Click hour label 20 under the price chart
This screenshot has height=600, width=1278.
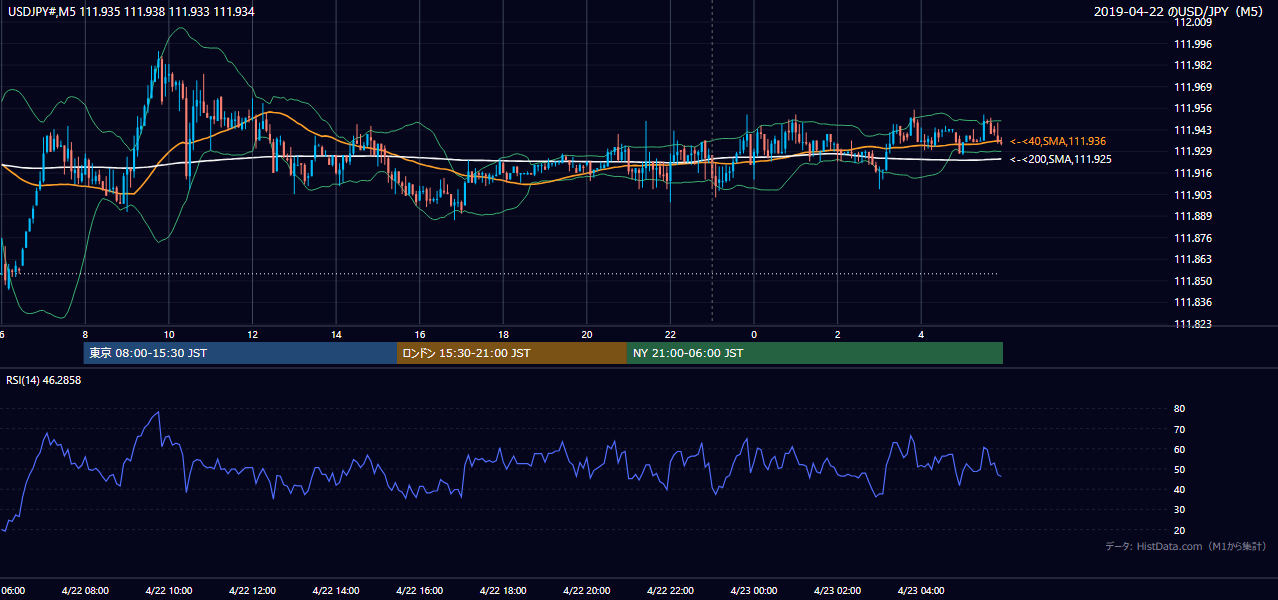point(587,334)
